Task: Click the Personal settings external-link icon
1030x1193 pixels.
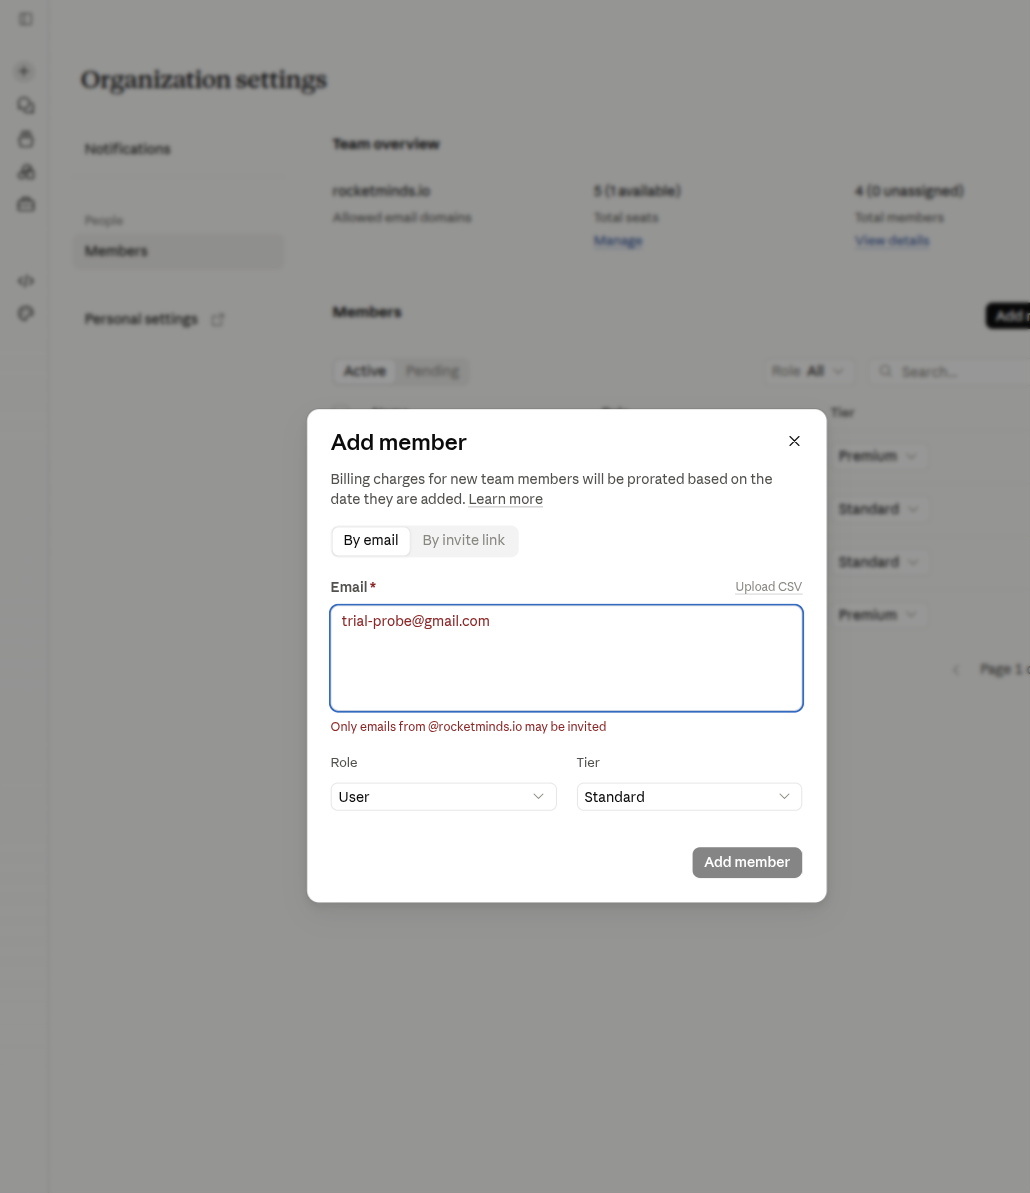Action: 218,320
